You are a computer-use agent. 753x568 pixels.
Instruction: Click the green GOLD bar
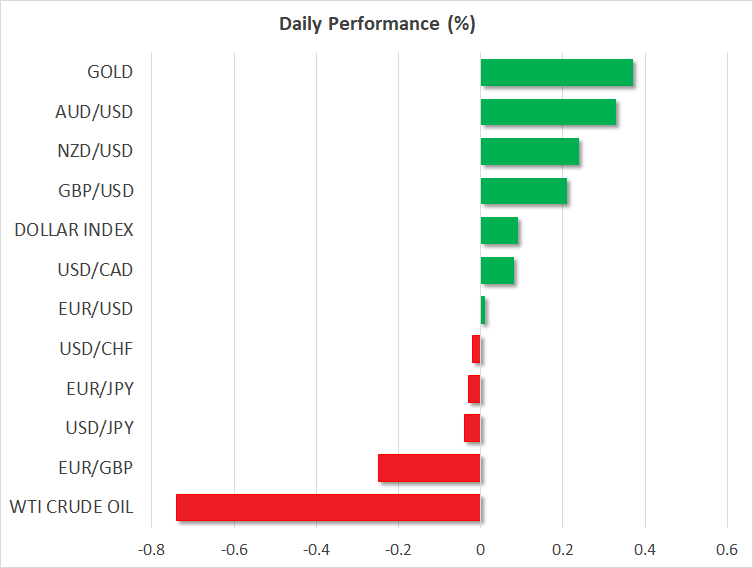point(556,73)
